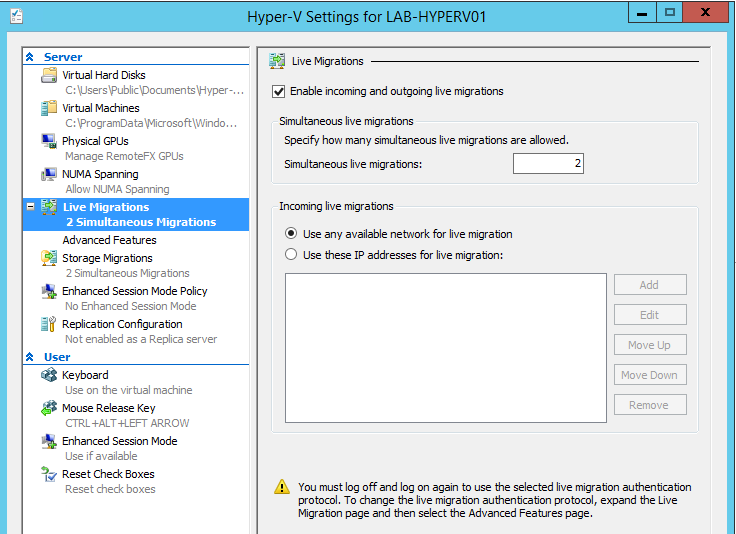Click the Virtual Machines folder icon

49,108
